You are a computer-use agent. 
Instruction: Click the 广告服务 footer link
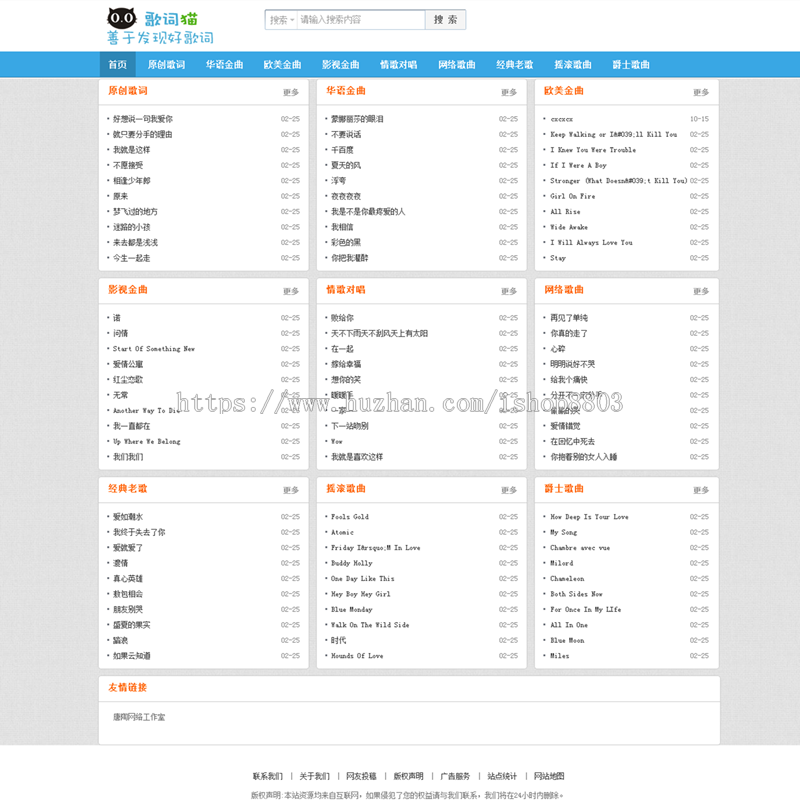pos(455,777)
